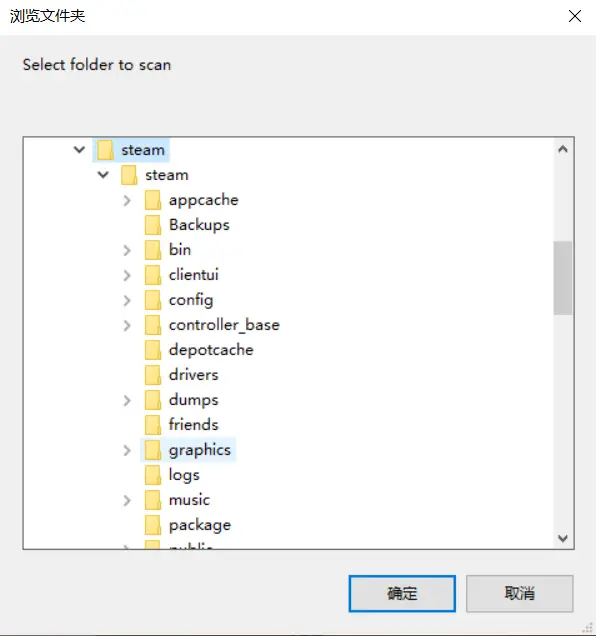596x636 pixels.
Task: Click the logs folder icon
Action: (x=153, y=475)
